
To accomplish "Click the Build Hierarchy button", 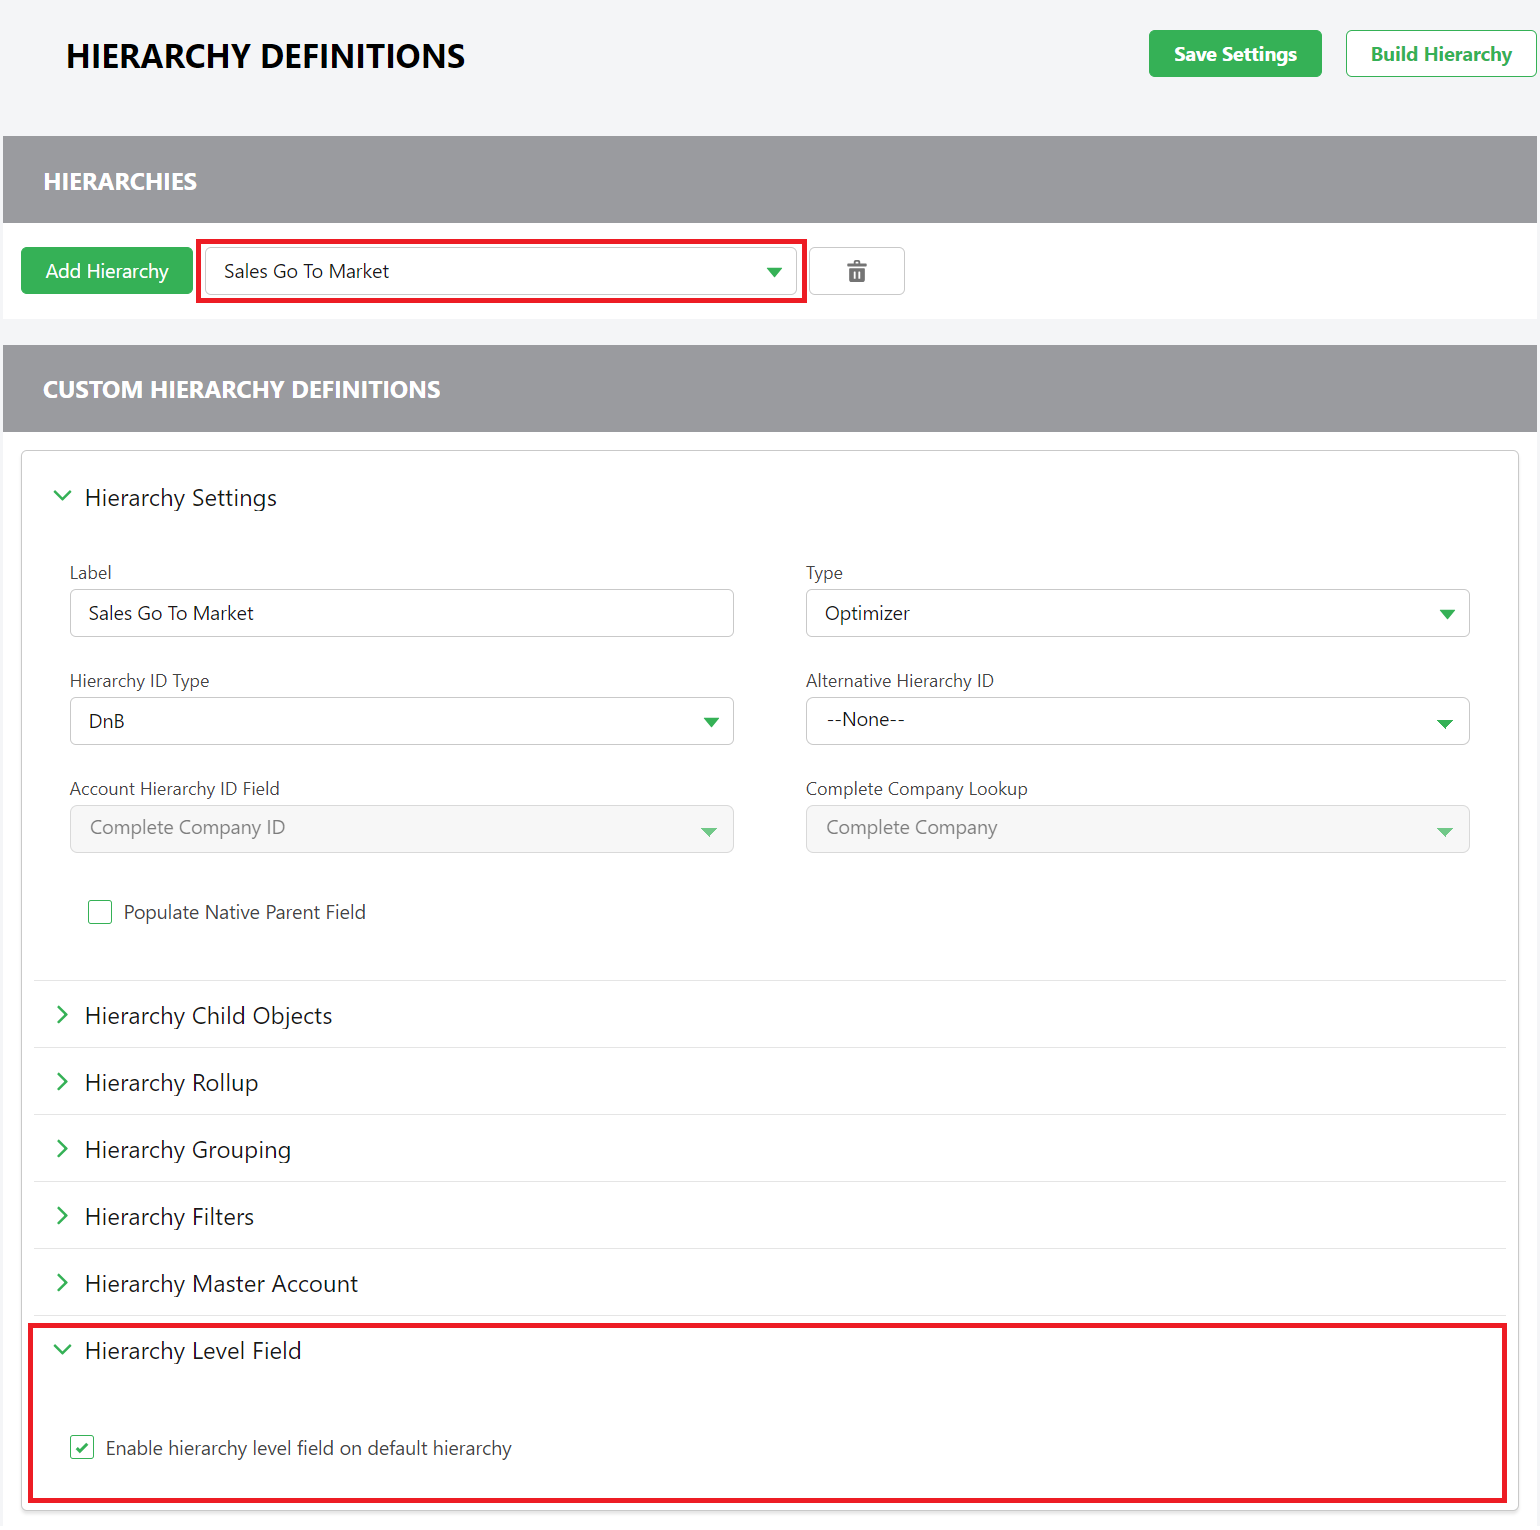I will click(x=1441, y=54).
